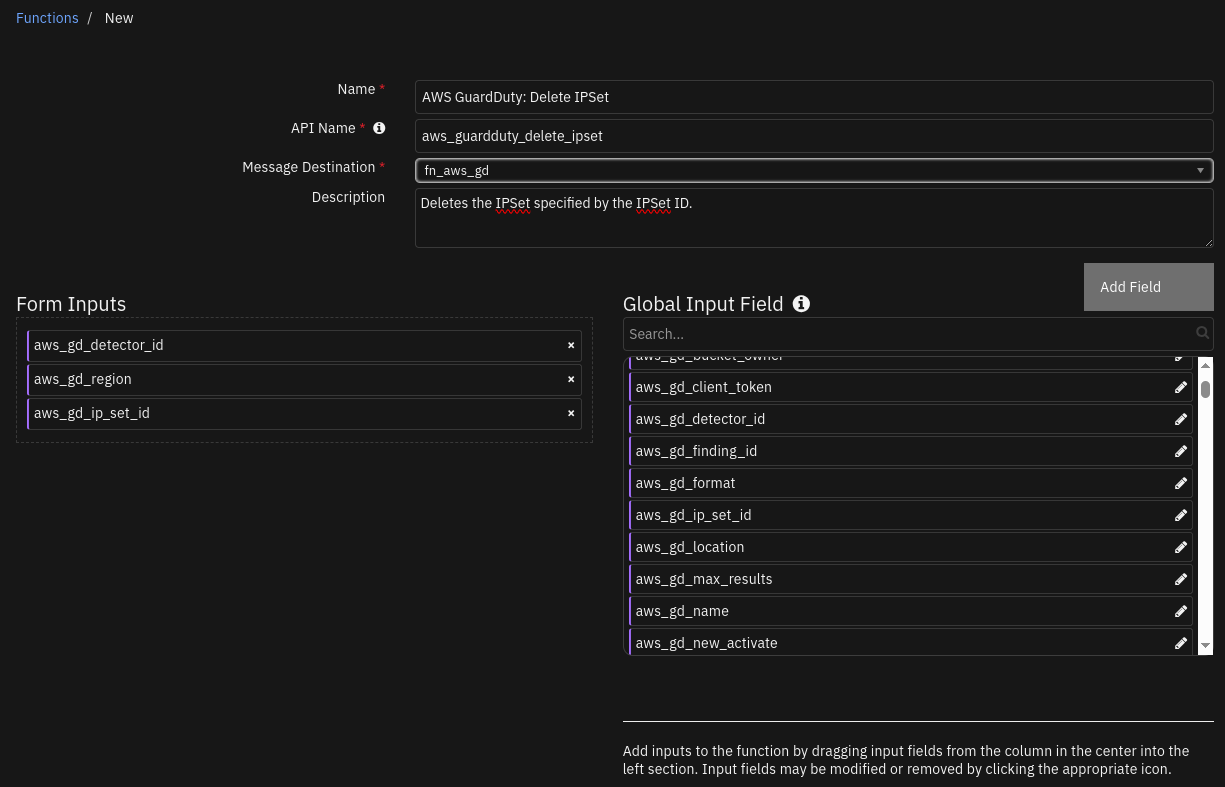
Task: Select aws_gd_ip_set_id in Form Inputs
Action: 304,413
